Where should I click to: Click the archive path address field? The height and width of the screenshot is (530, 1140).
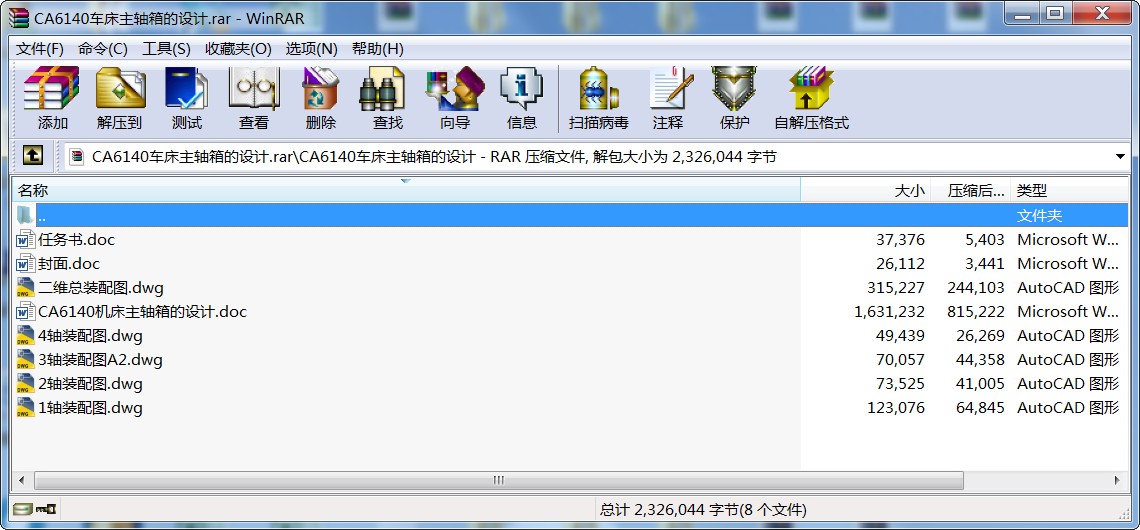pos(596,156)
